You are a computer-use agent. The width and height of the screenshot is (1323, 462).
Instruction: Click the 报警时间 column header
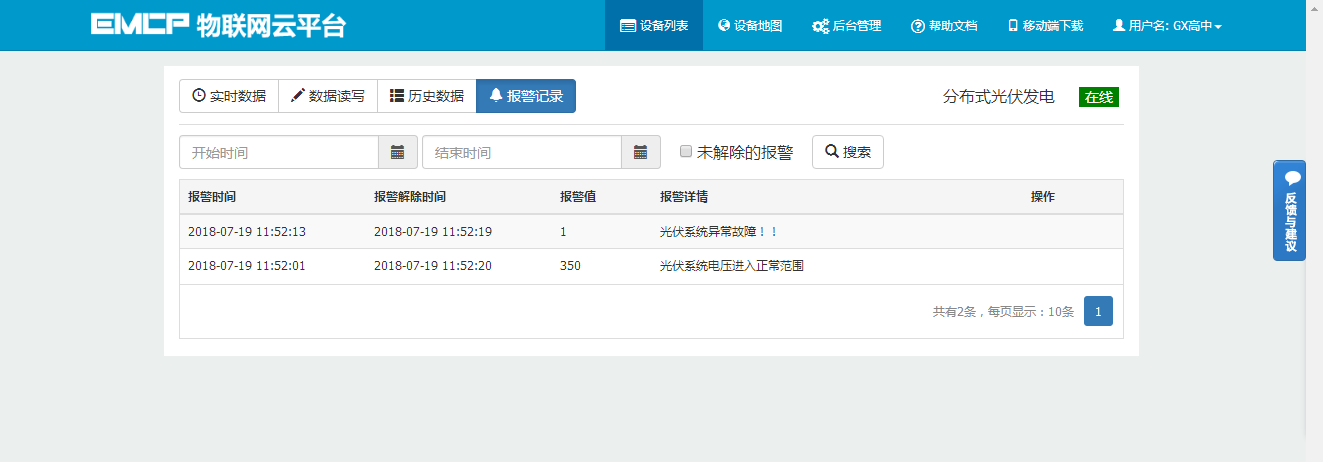click(x=212, y=197)
